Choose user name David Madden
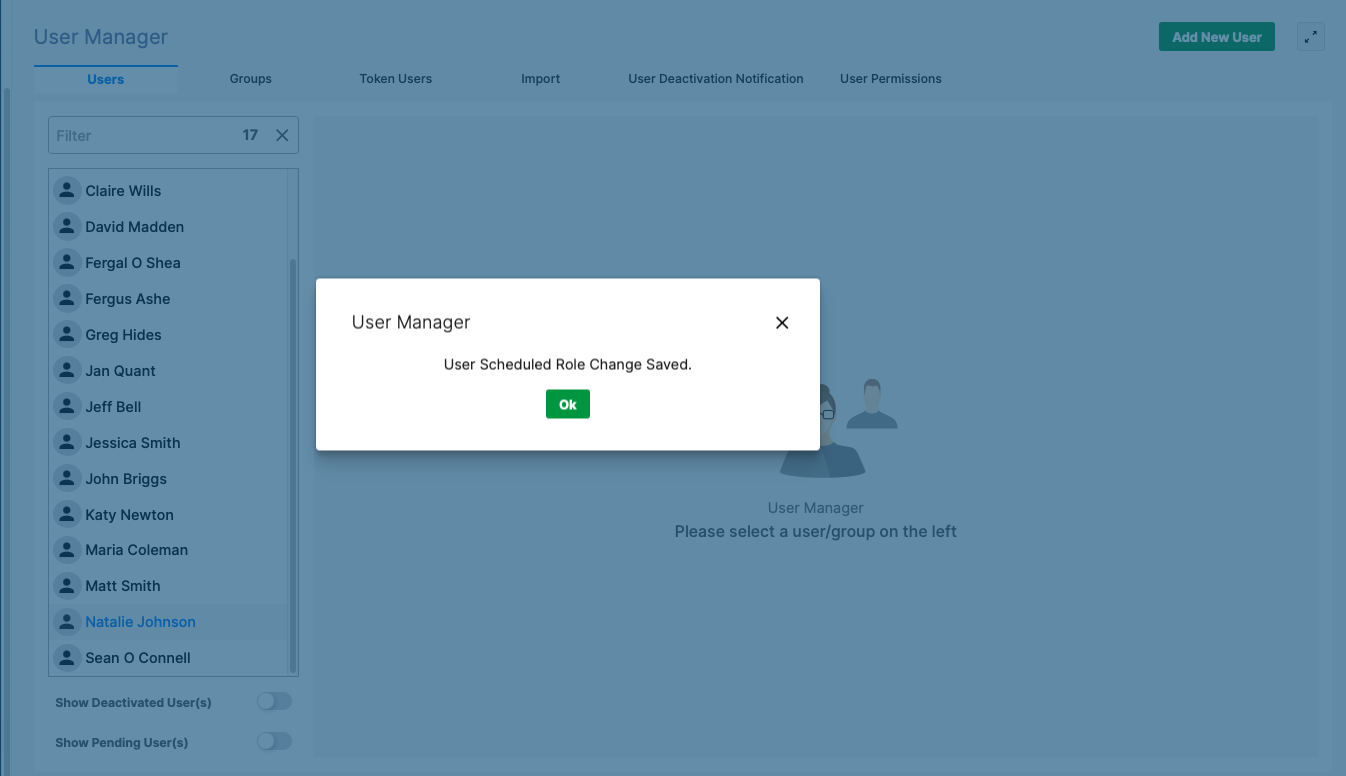This screenshot has height=776, width=1346. [x=135, y=227]
